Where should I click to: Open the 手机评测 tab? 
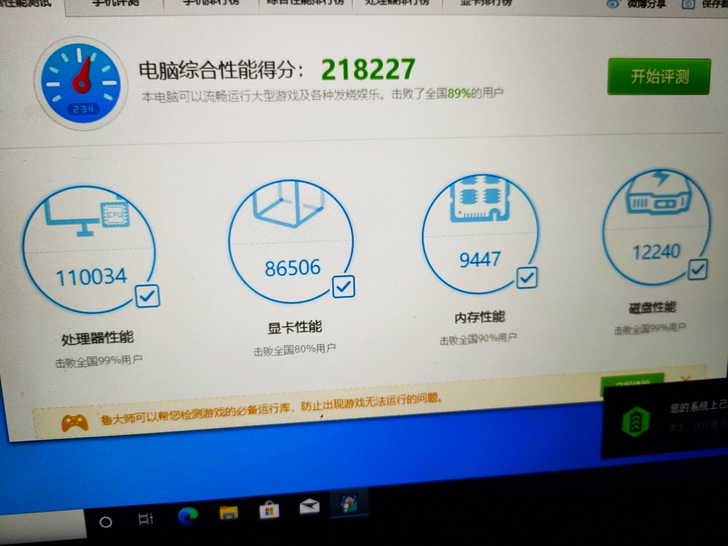pos(115,4)
